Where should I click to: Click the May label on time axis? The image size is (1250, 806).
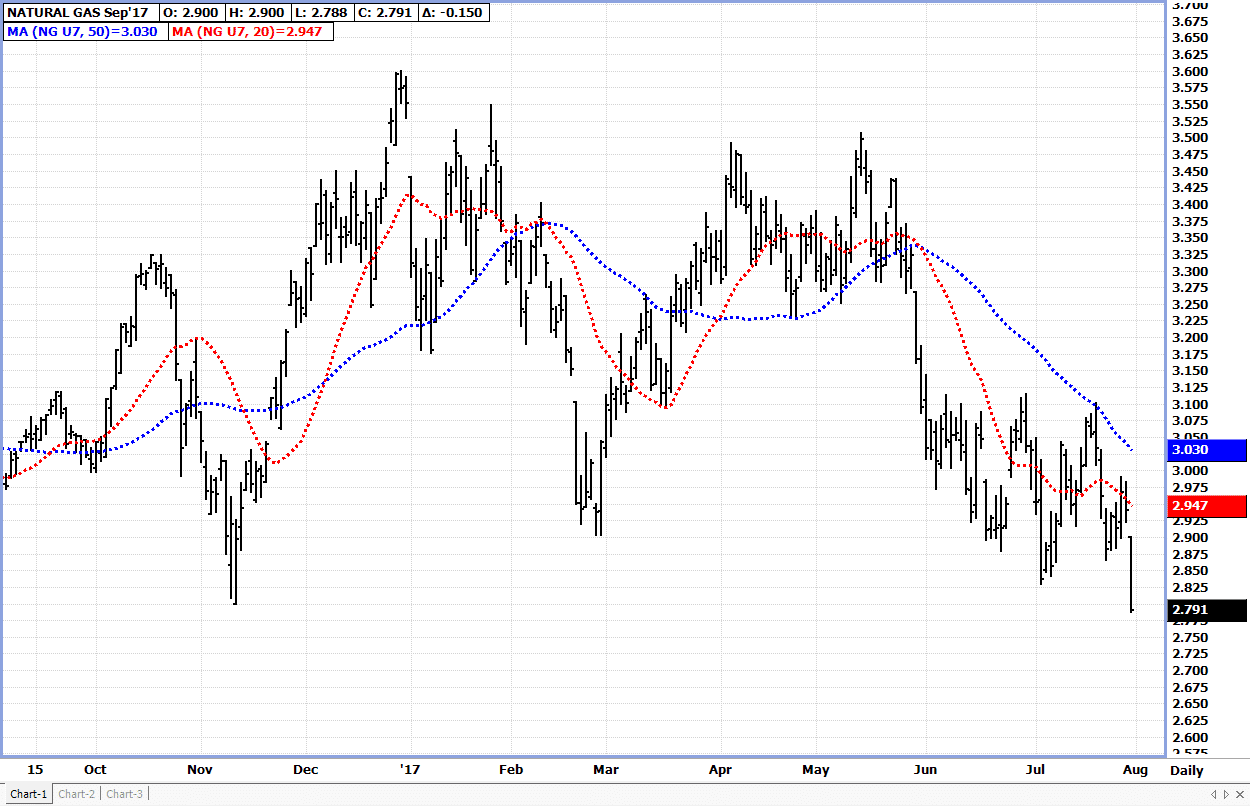coord(817,770)
